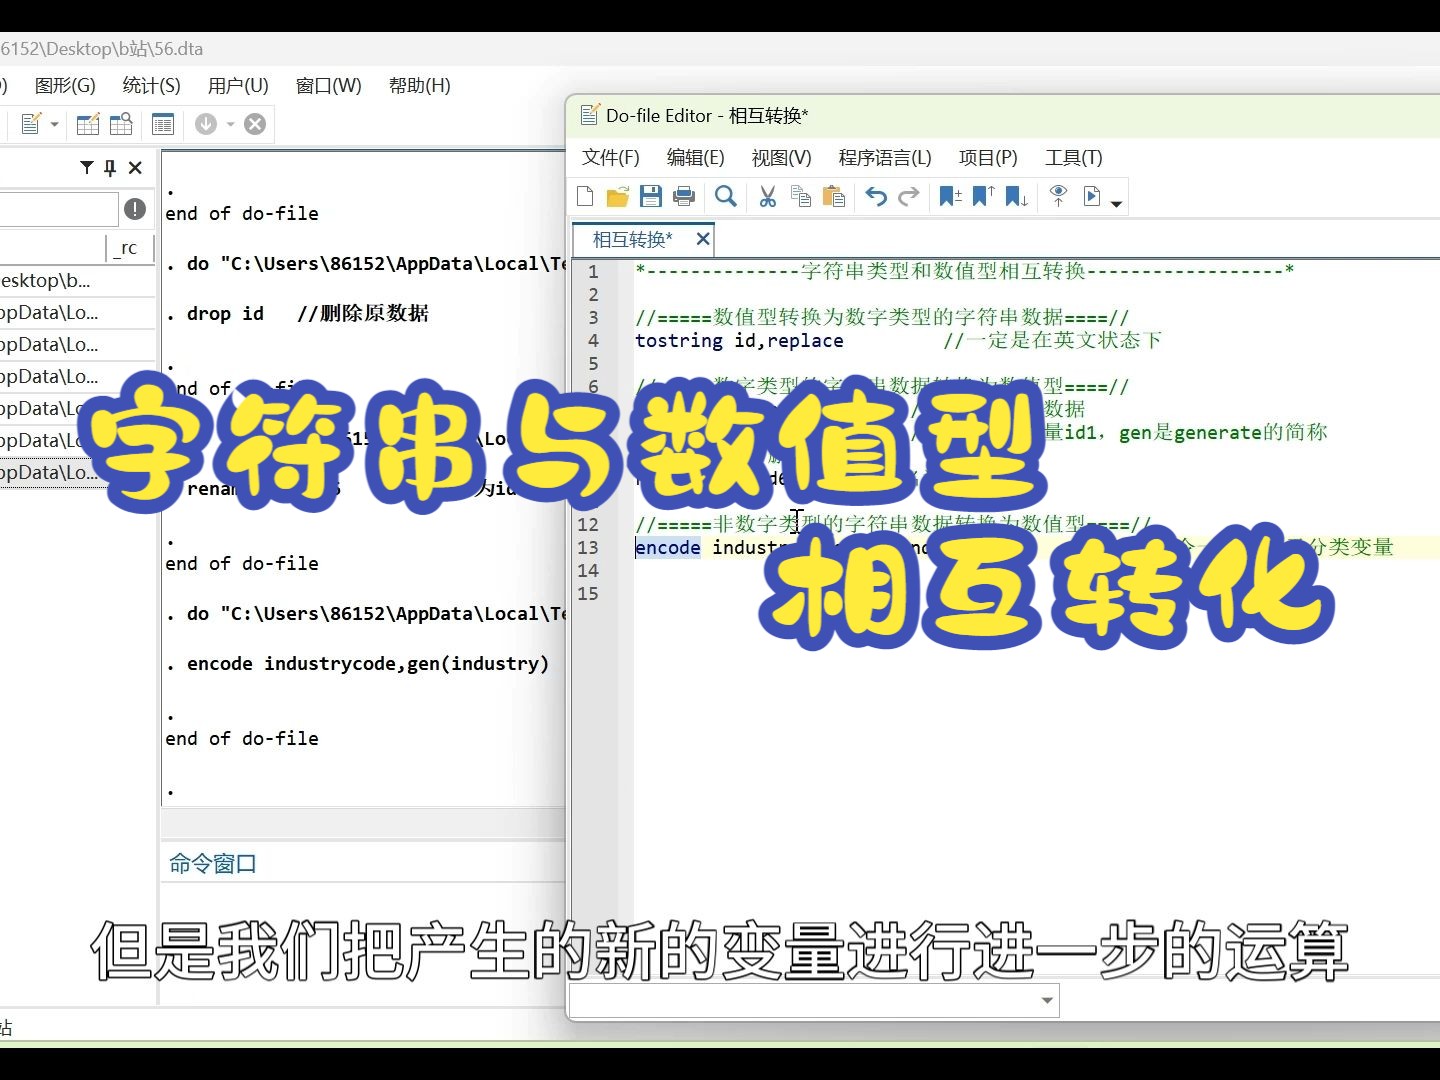Cut selection using the scissors icon

[768, 196]
